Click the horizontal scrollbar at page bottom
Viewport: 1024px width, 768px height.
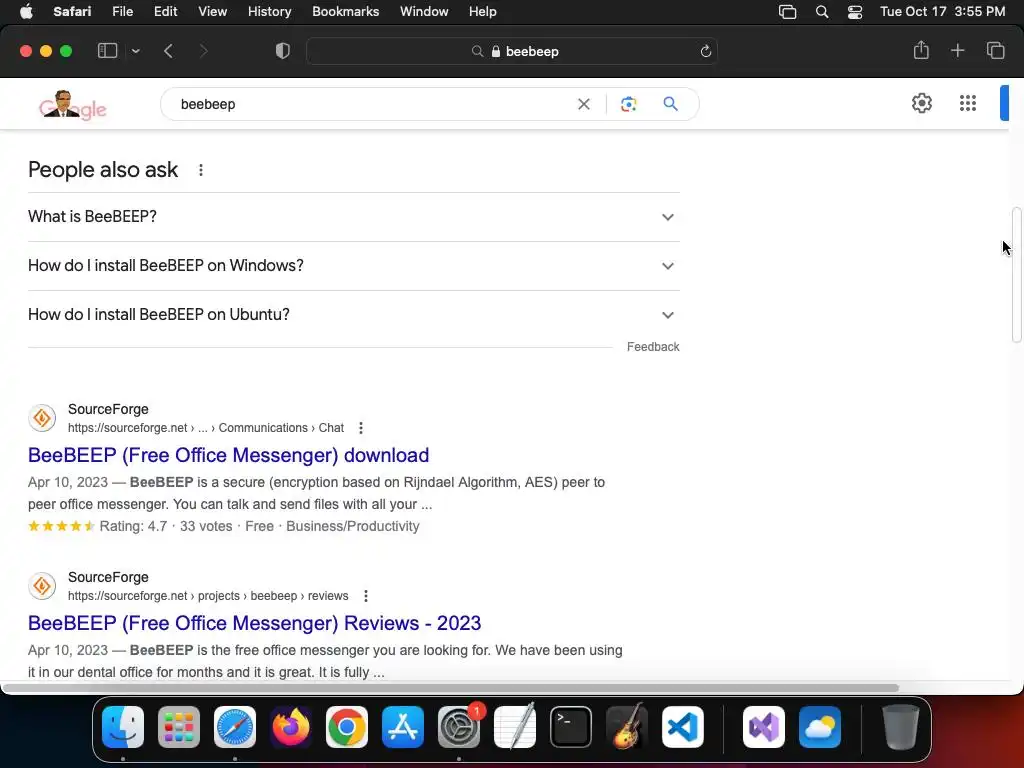click(451, 688)
